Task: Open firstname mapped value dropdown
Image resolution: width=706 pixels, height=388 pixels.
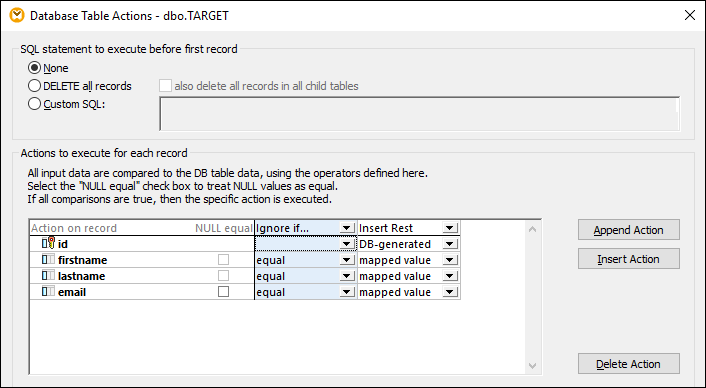Action: (449, 260)
